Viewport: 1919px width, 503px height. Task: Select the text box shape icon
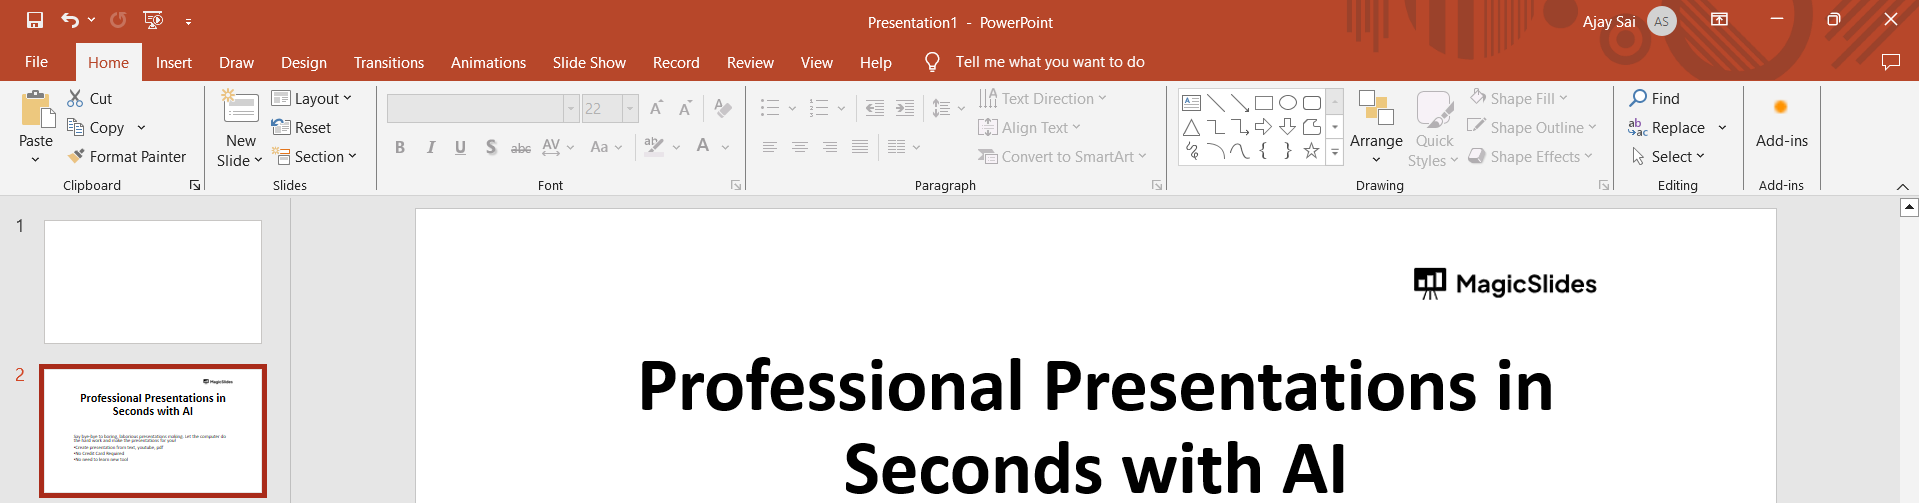pyautogui.click(x=1191, y=102)
